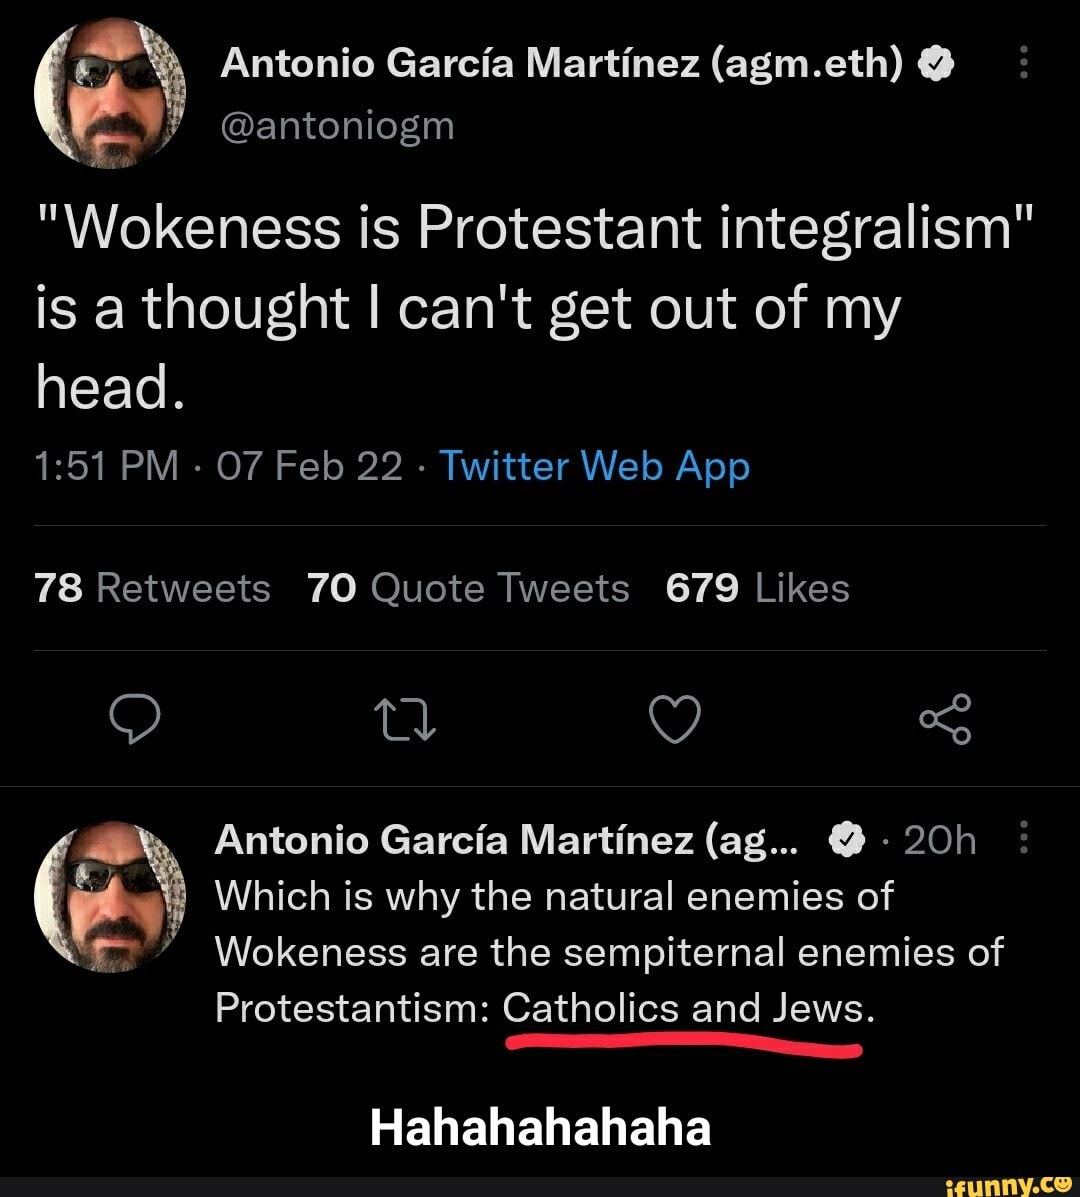Viewport: 1080px width, 1197px height.
Task: Open the reply tweet's profile avatar
Action: [110, 897]
